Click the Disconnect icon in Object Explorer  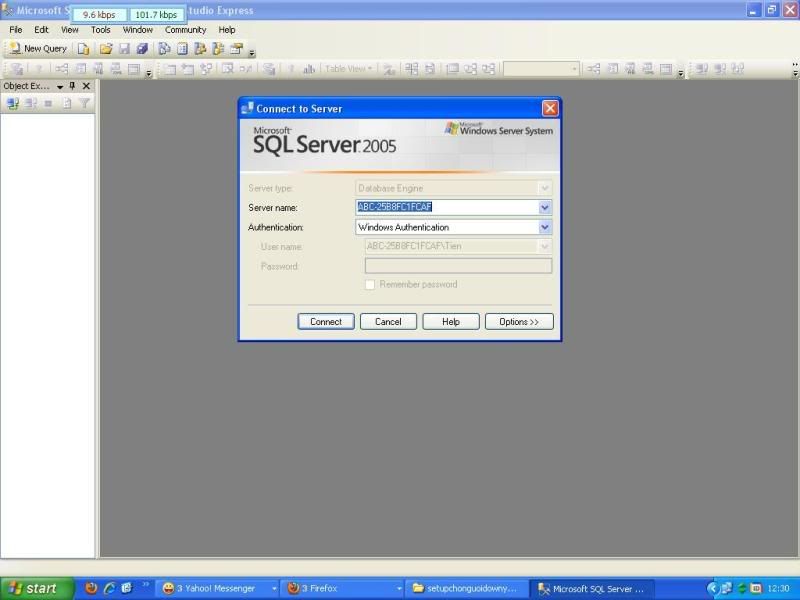(31, 104)
